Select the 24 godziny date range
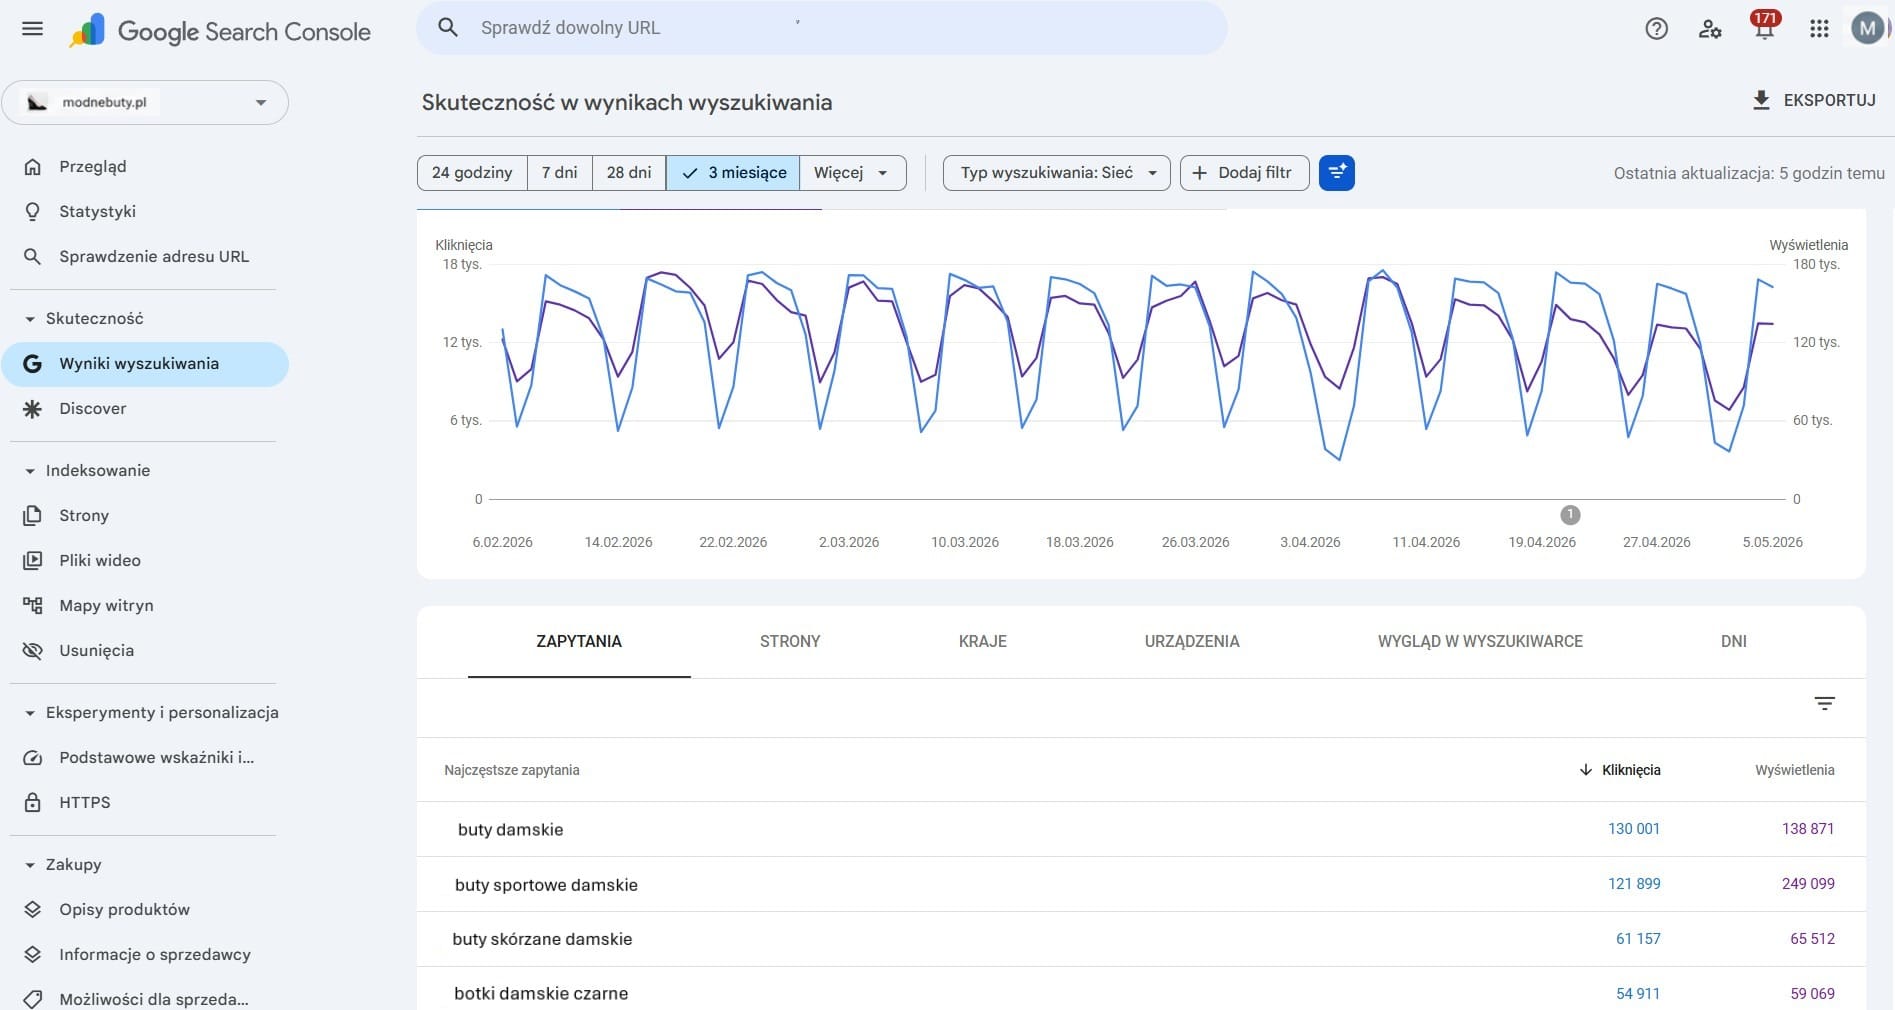Viewport: 1895px width, 1010px height. pyautogui.click(x=472, y=173)
